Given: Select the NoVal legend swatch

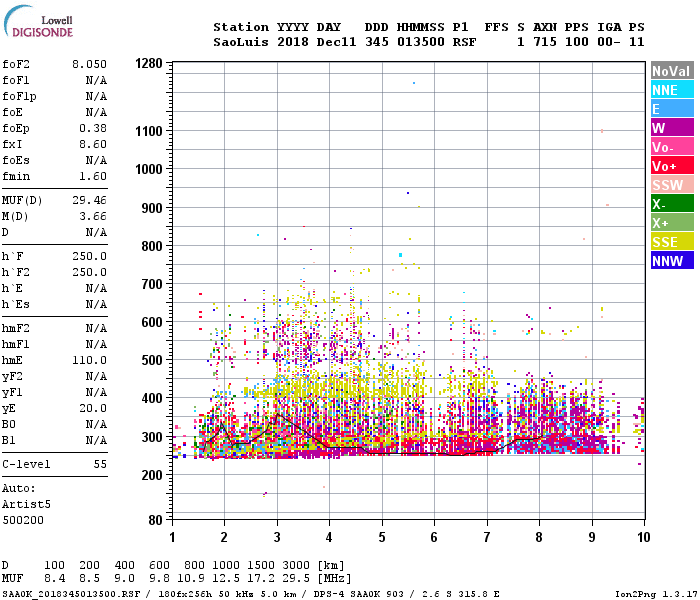Looking at the screenshot, I should tap(672, 71).
